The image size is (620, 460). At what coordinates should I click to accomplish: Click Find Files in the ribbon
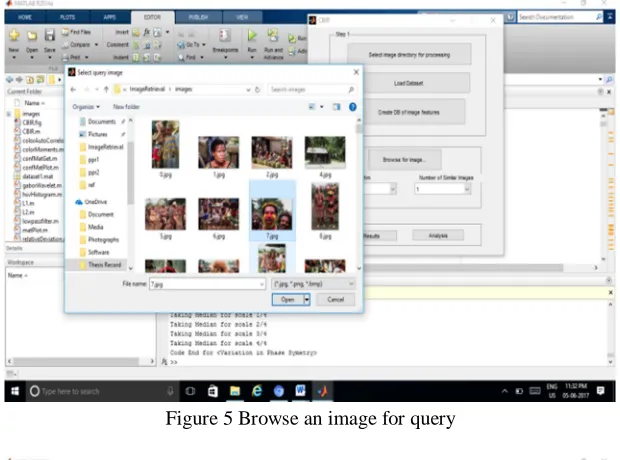[76, 32]
